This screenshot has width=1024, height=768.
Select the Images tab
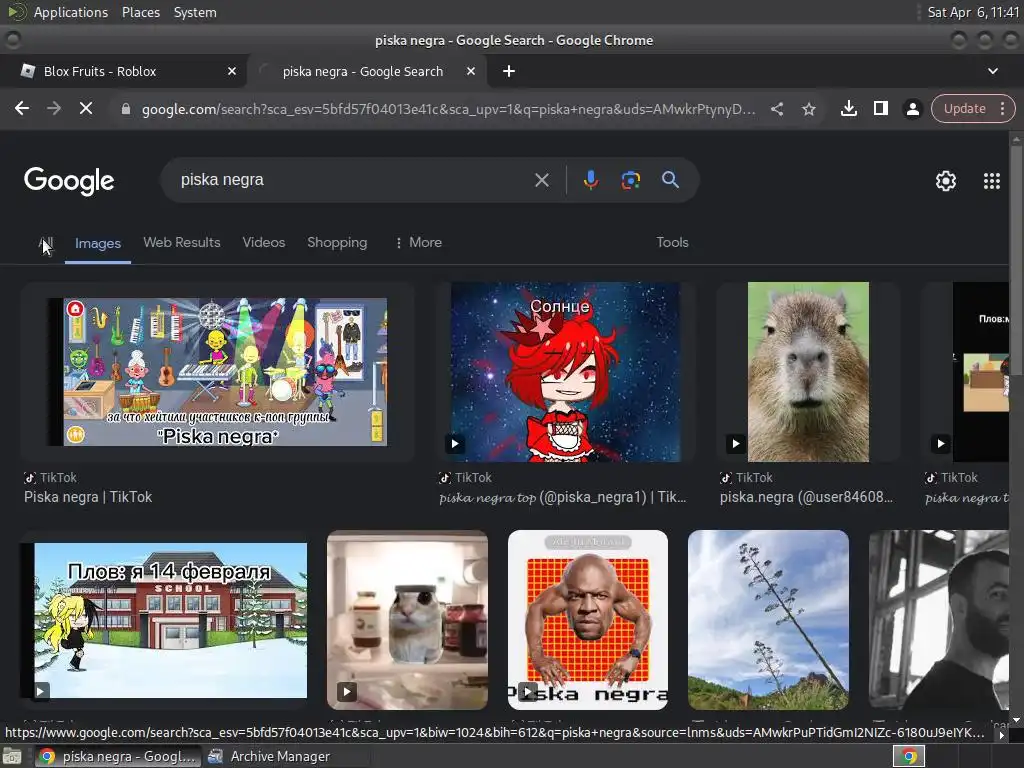pos(98,243)
